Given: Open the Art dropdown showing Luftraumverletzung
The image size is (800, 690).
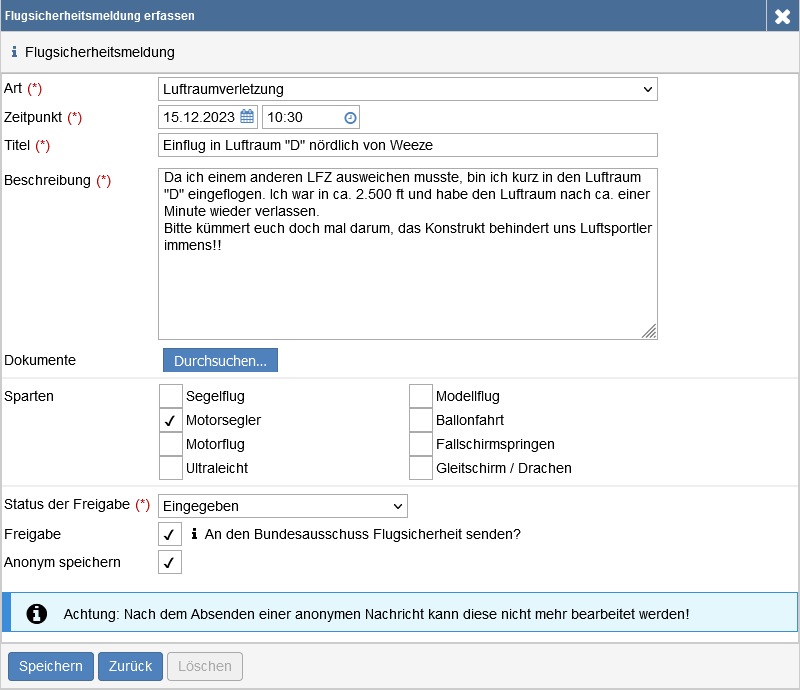Looking at the screenshot, I should [x=408, y=90].
